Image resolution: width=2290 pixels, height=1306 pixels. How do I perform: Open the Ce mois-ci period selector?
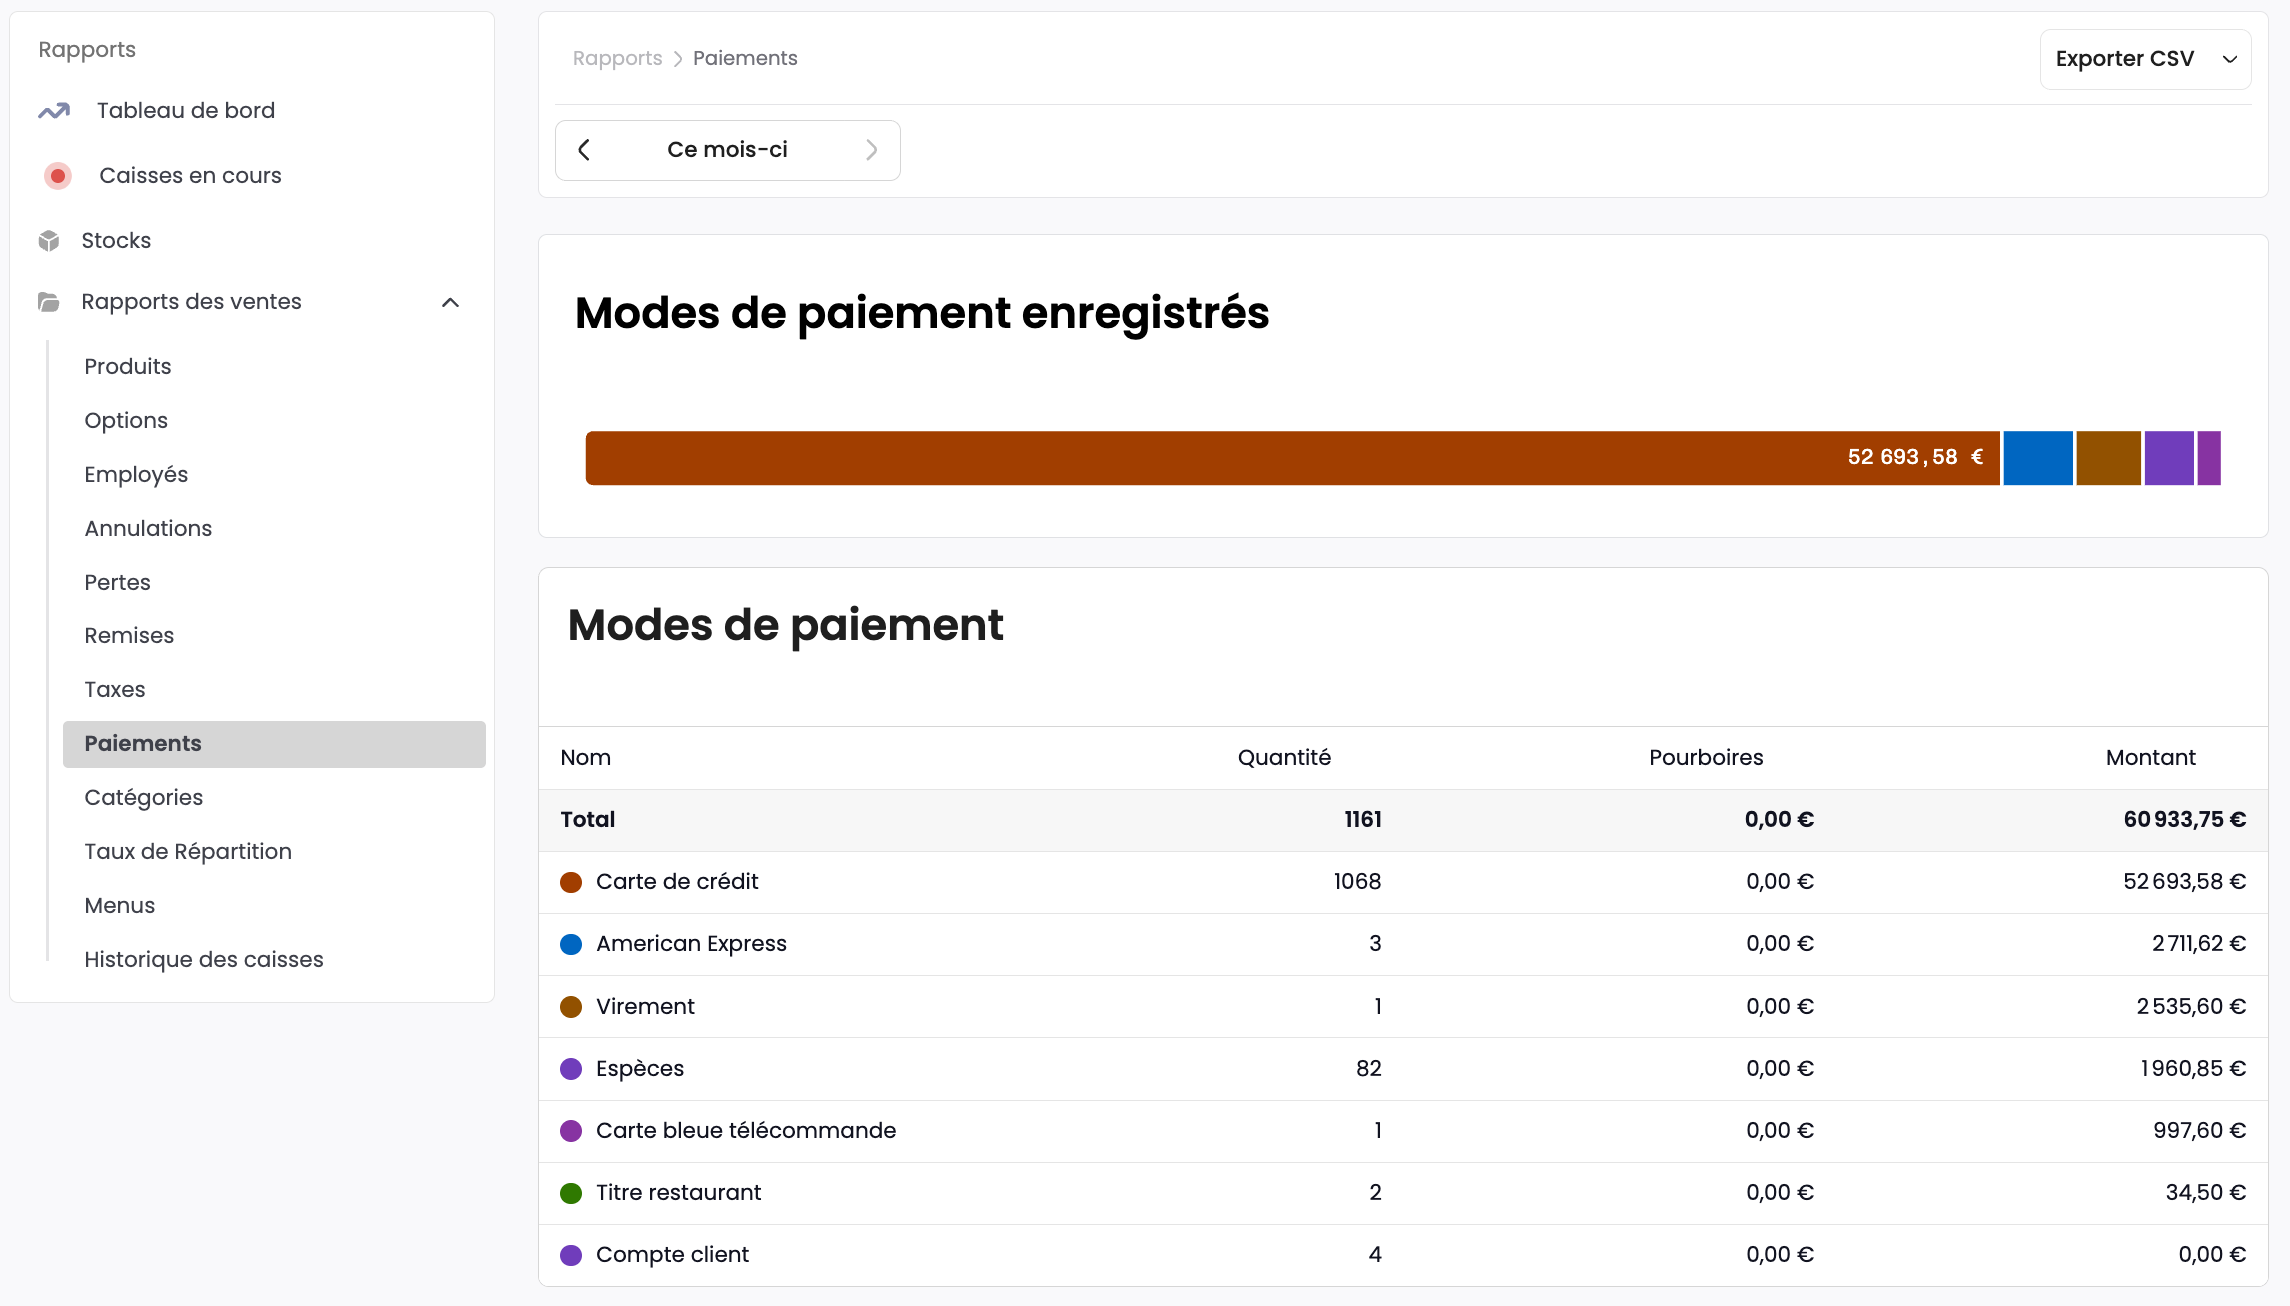tap(727, 149)
